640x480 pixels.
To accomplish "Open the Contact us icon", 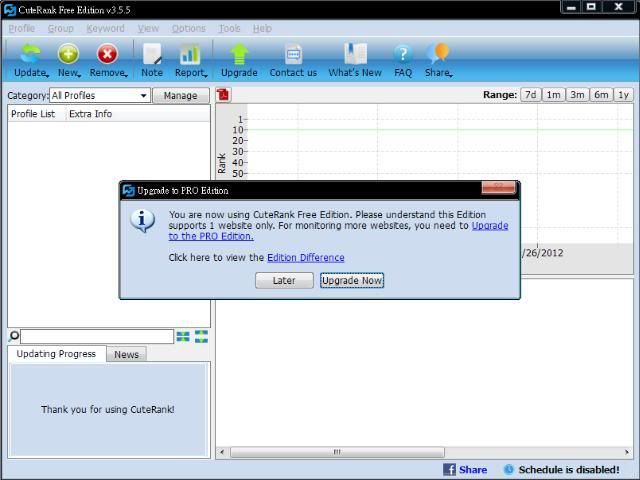I will [x=293, y=55].
